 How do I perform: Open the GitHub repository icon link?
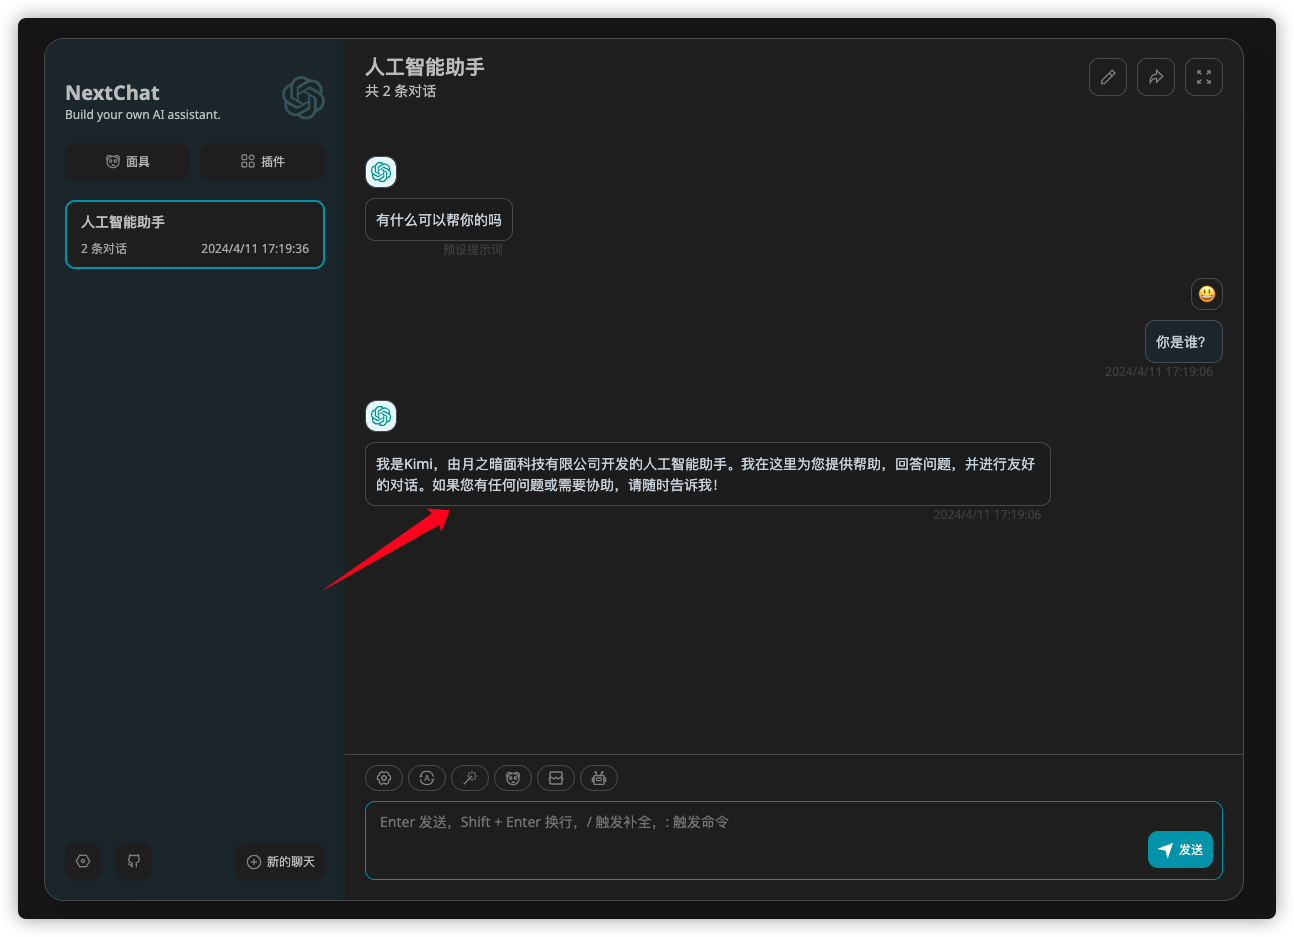(x=134, y=861)
